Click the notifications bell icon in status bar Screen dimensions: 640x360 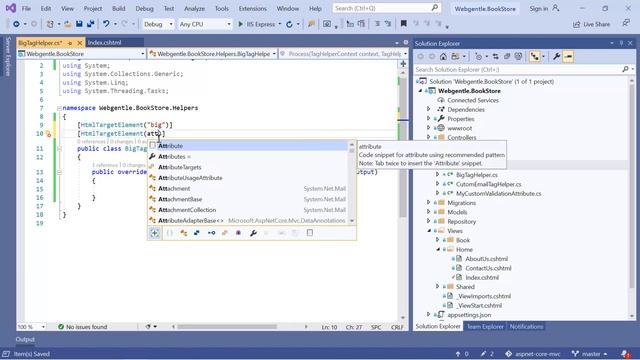[x=625, y=354]
